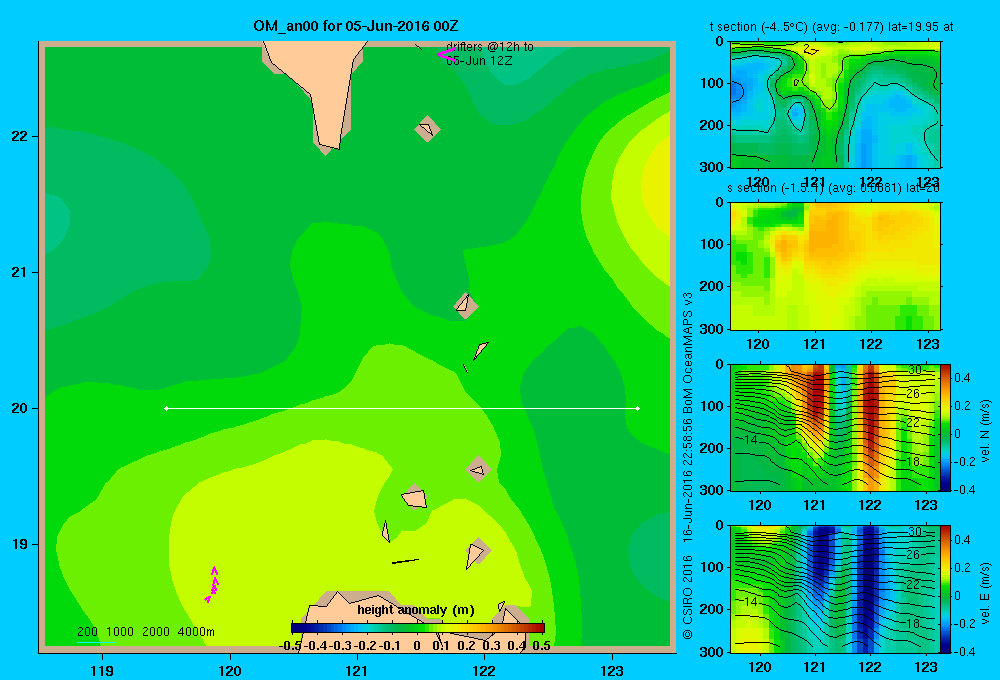Click the main map longitude label 121

[x=357, y=670]
